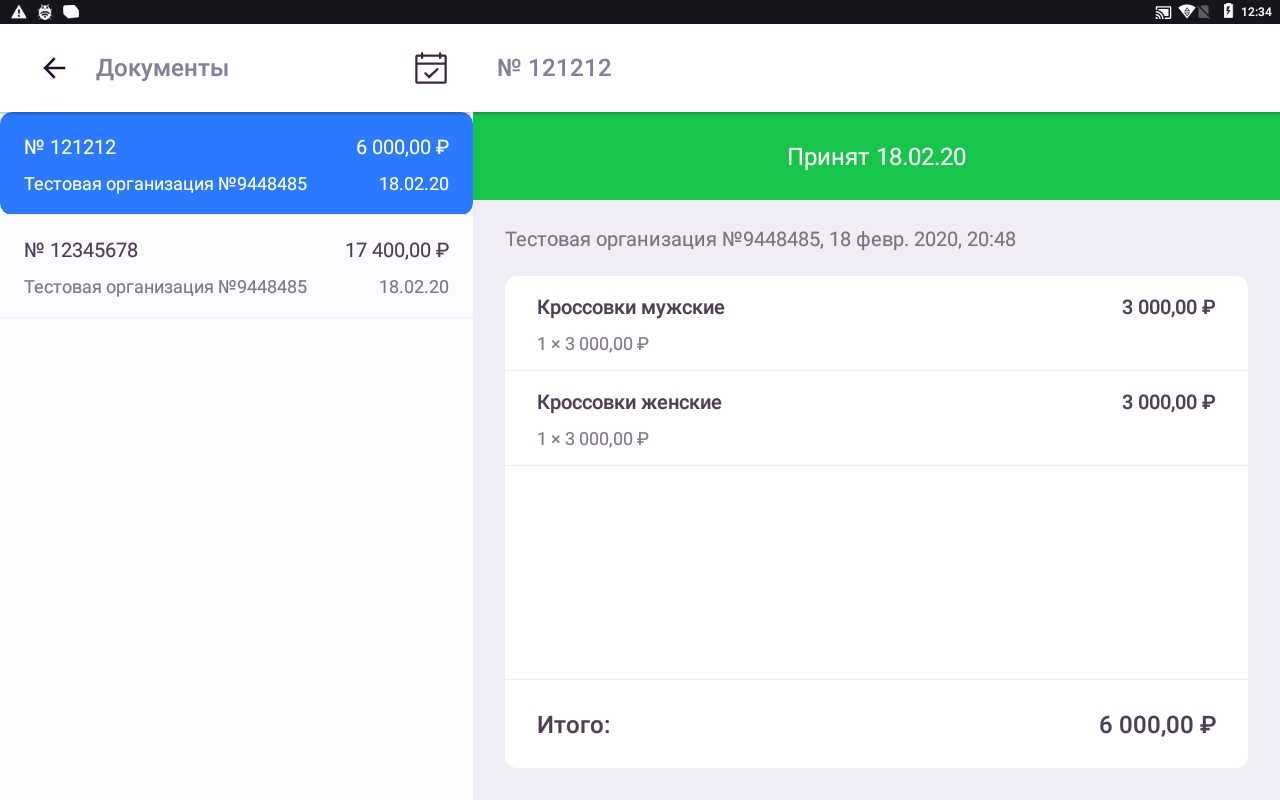The height and width of the screenshot is (800, 1280).
Task: Tap the Документы header title
Action: click(162, 68)
